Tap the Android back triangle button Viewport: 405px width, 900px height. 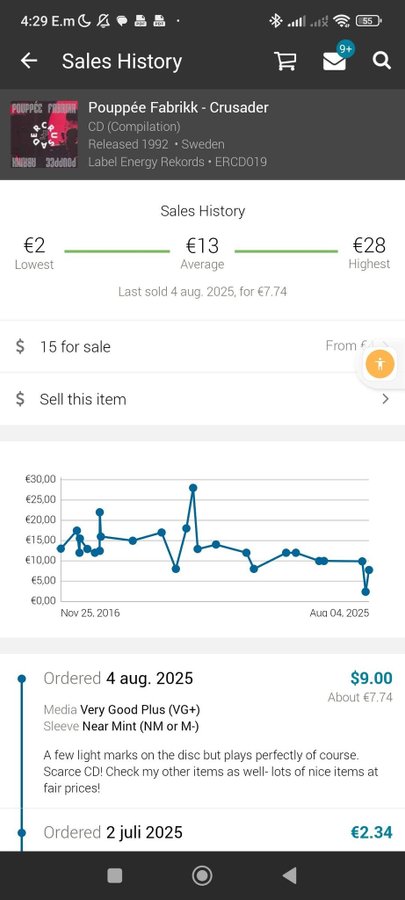[290, 875]
